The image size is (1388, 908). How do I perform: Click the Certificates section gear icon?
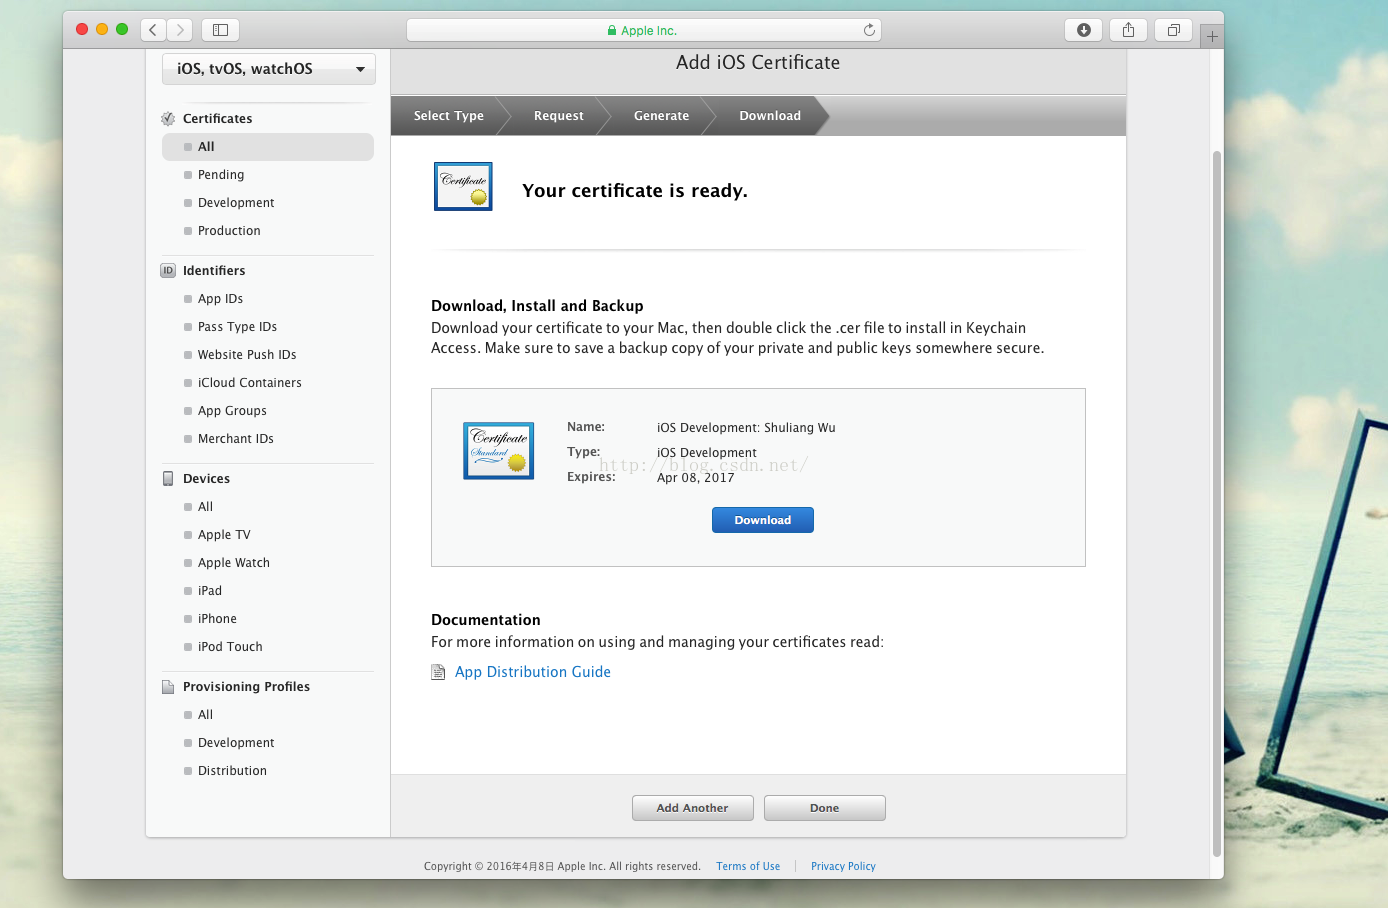click(x=168, y=118)
